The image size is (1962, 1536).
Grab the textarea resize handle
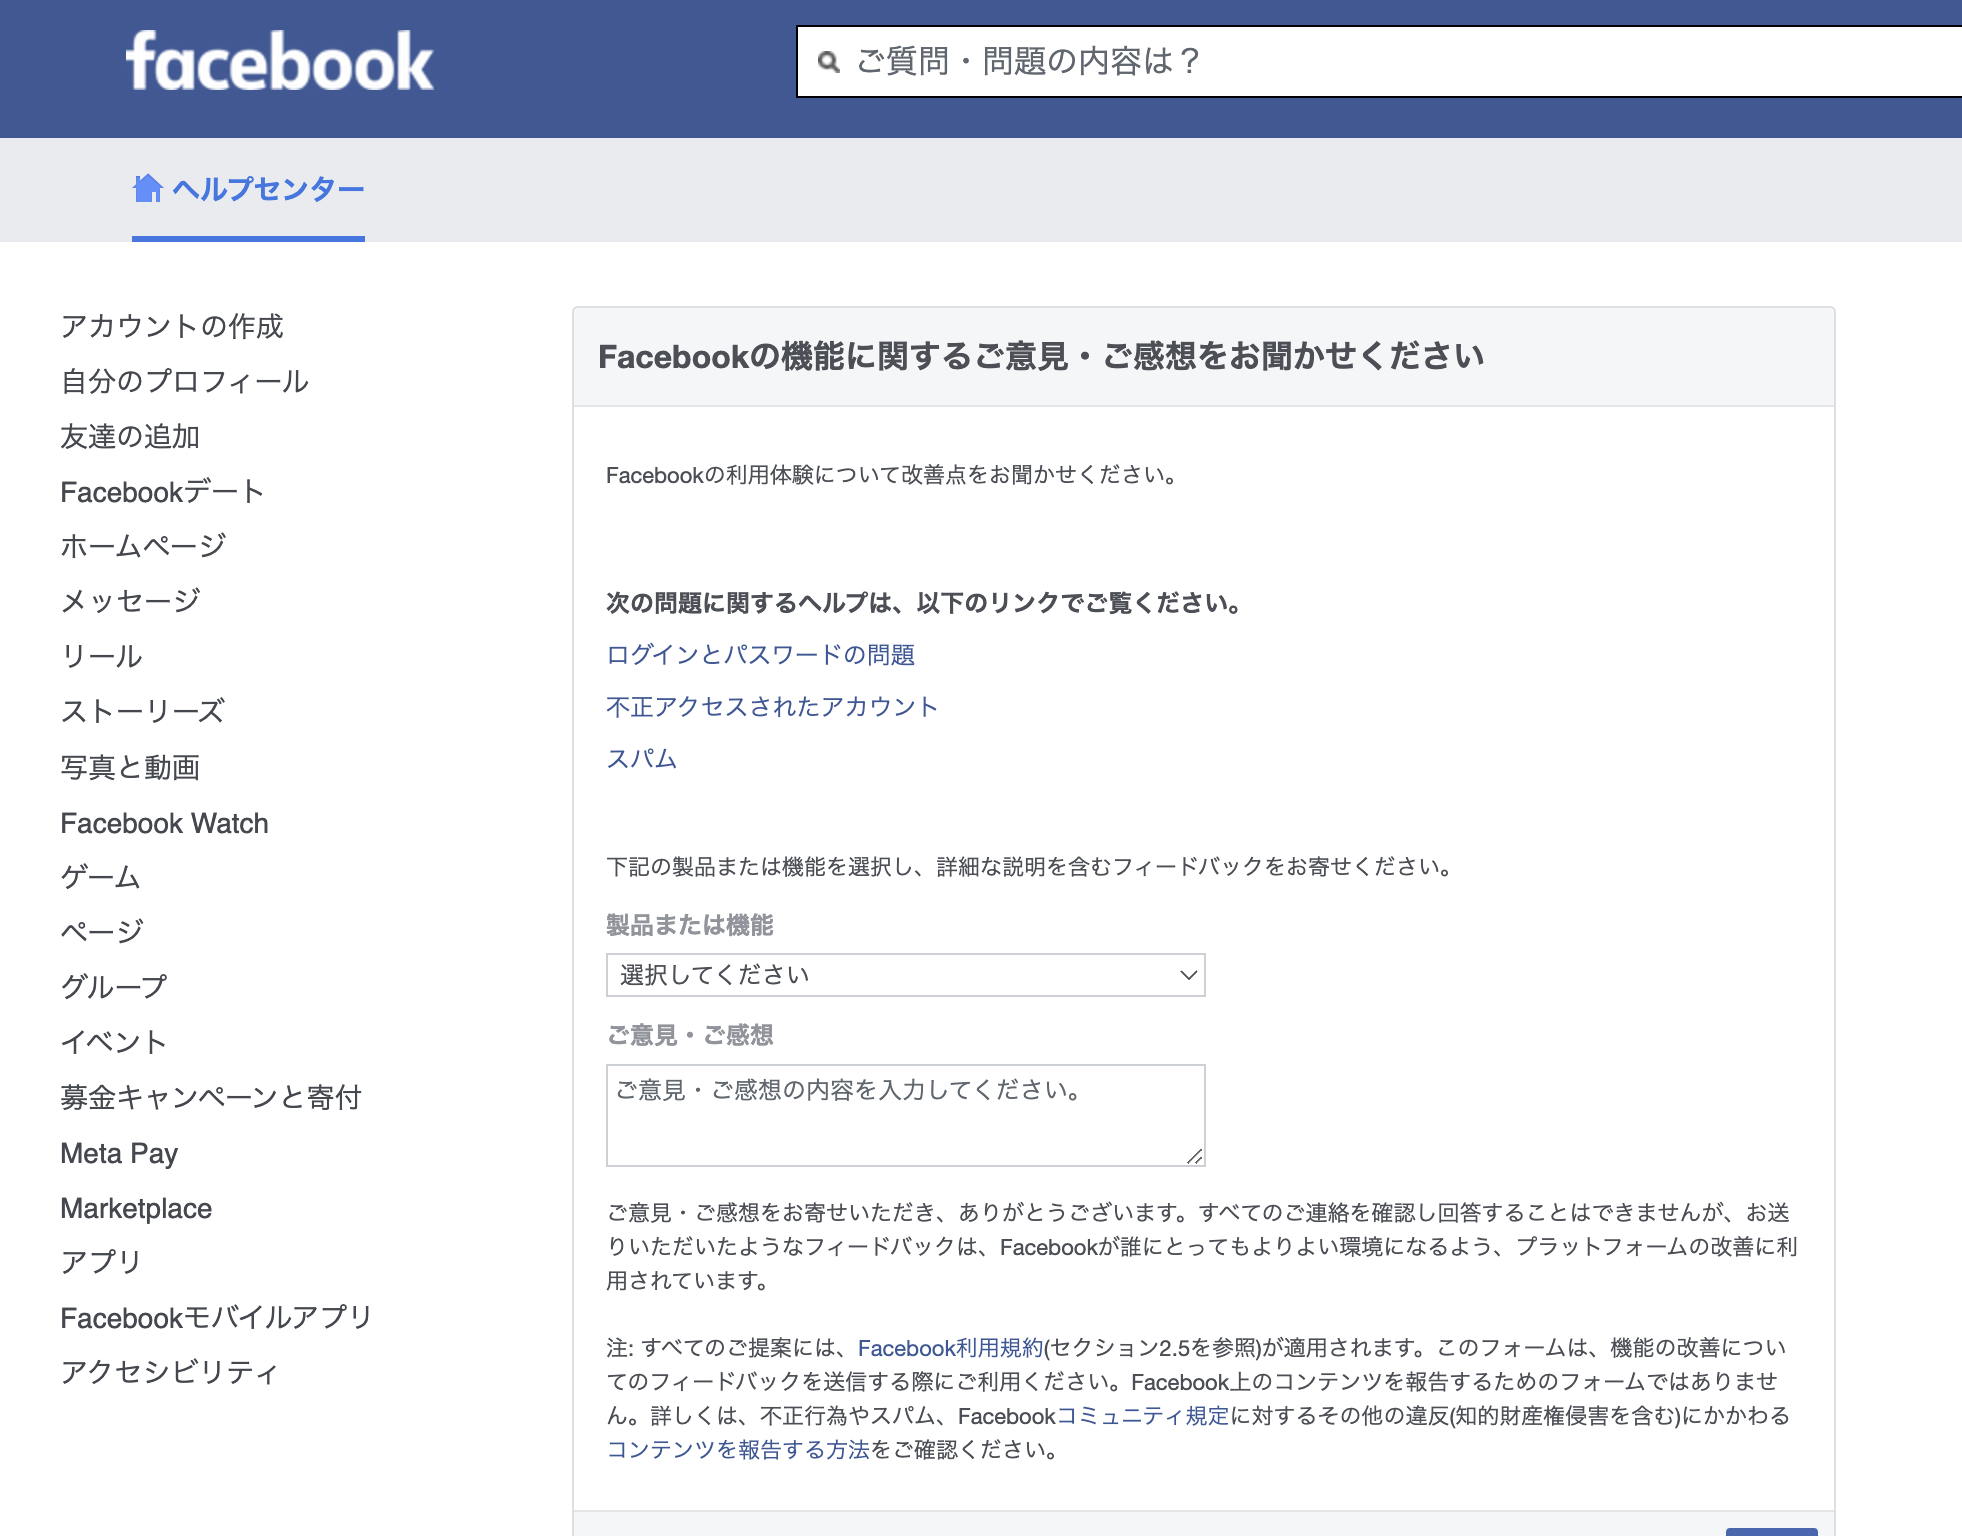[x=1194, y=1156]
